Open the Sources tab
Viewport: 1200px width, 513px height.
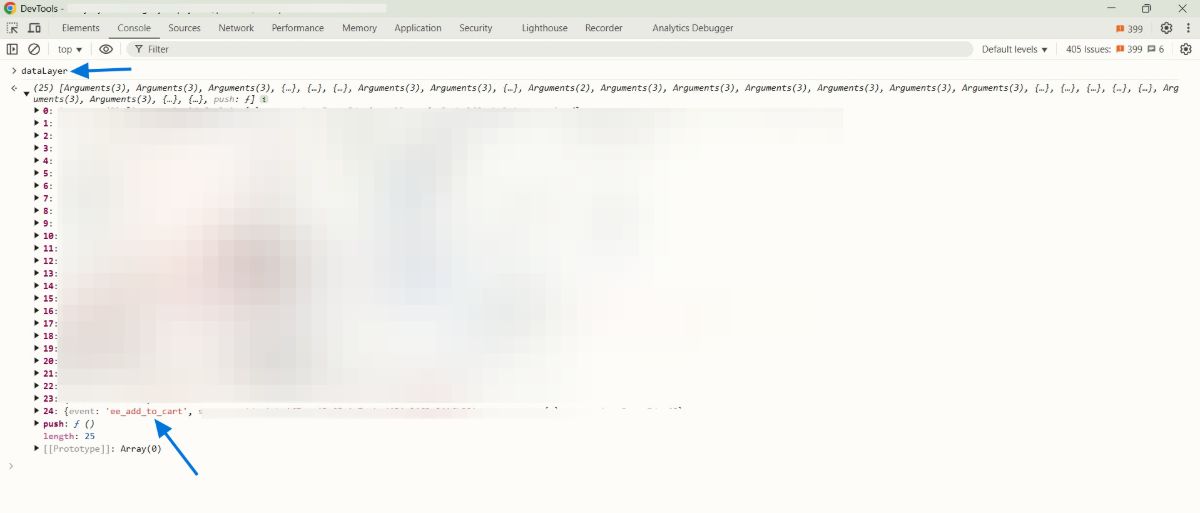coord(184,28)
